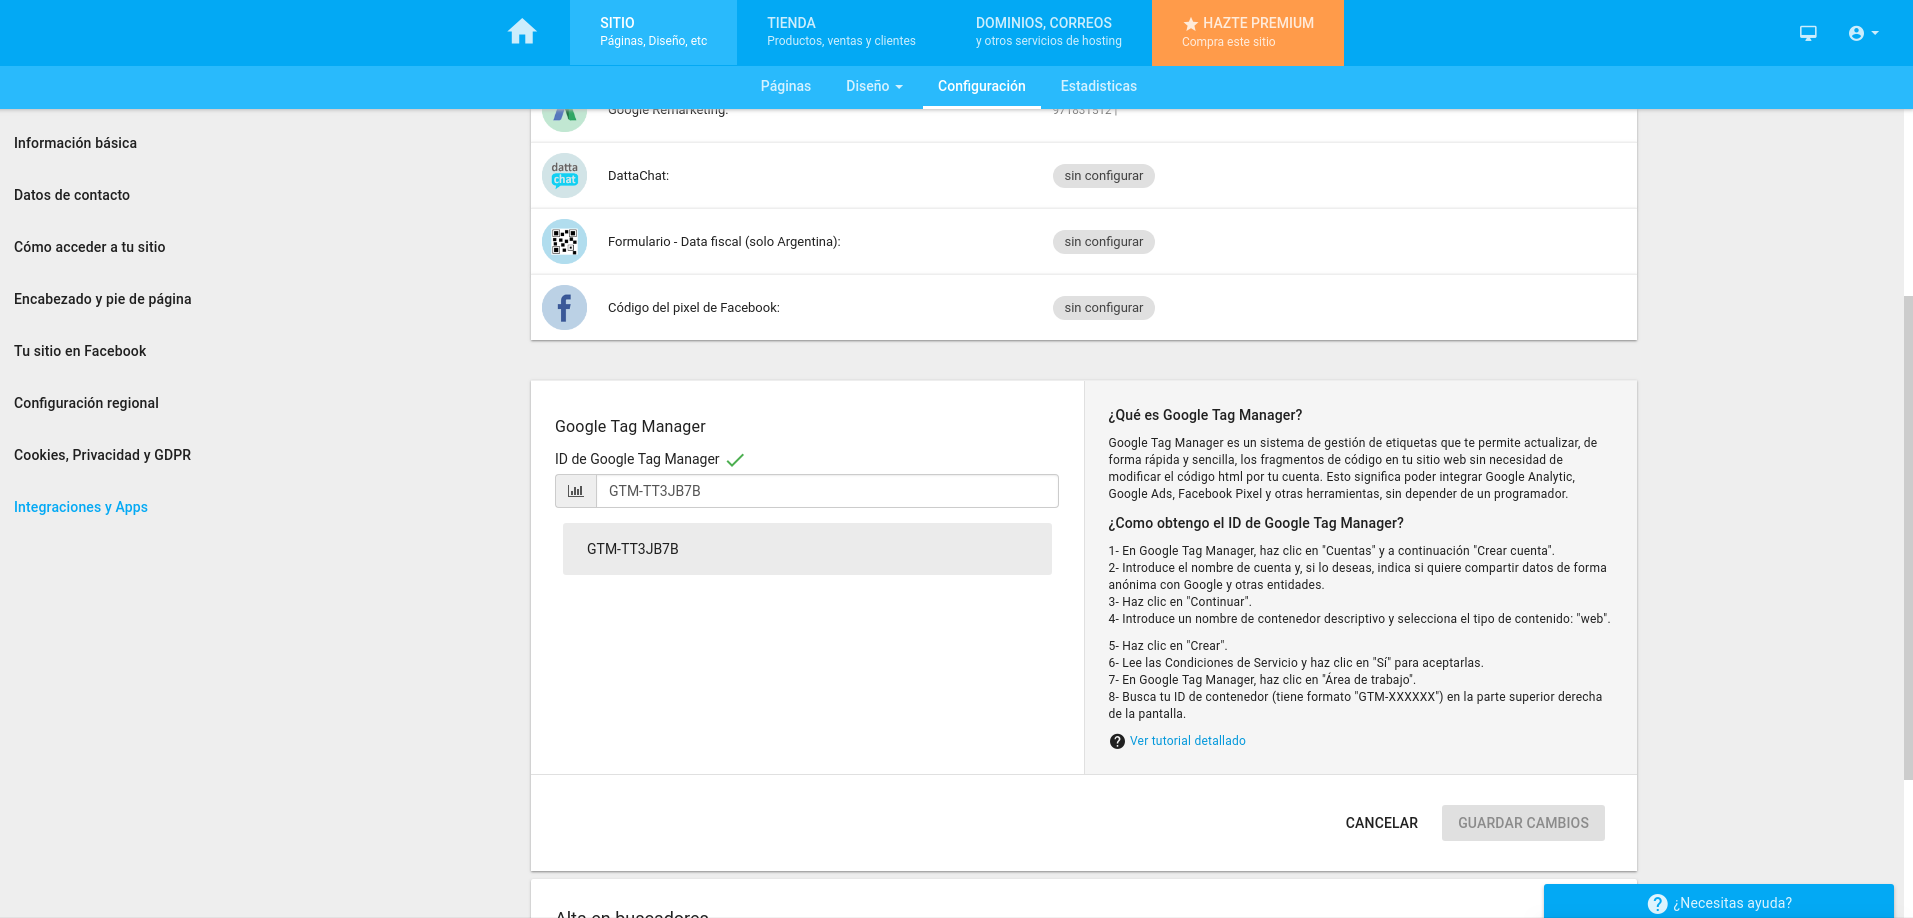The image size is (1913, 918).
Task: Select Integraciones y Apps in sidebar
Action: pyautogui.click(x=81, y=507)
